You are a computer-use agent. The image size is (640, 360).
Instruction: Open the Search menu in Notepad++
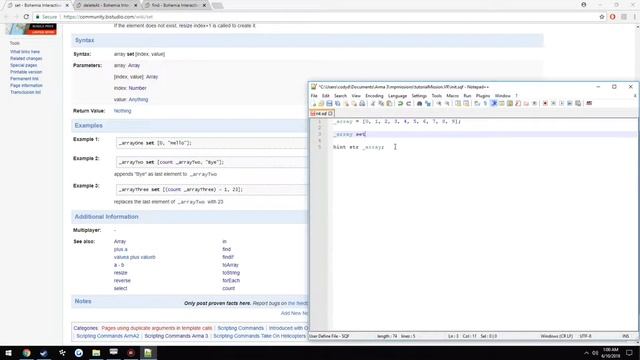pyautogui.click(x=340, y=96)
